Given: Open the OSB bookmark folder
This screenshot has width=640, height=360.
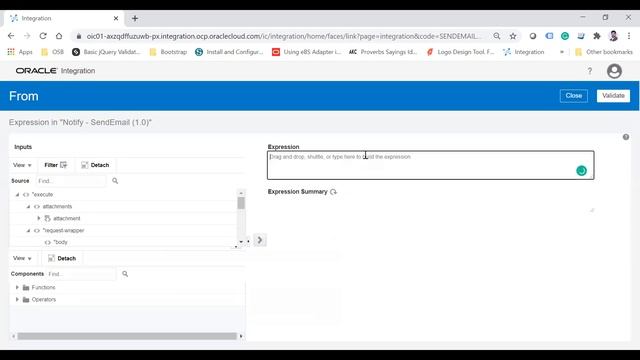Looking at the screenshot, I should pyautogui.click(x=53, y=52).
